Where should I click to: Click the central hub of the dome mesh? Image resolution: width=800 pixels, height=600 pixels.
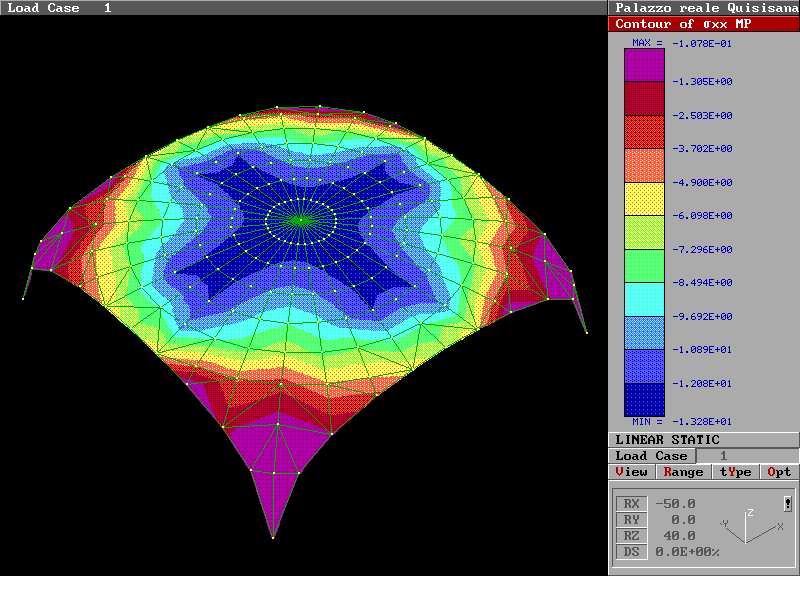(x=299, y=219)
